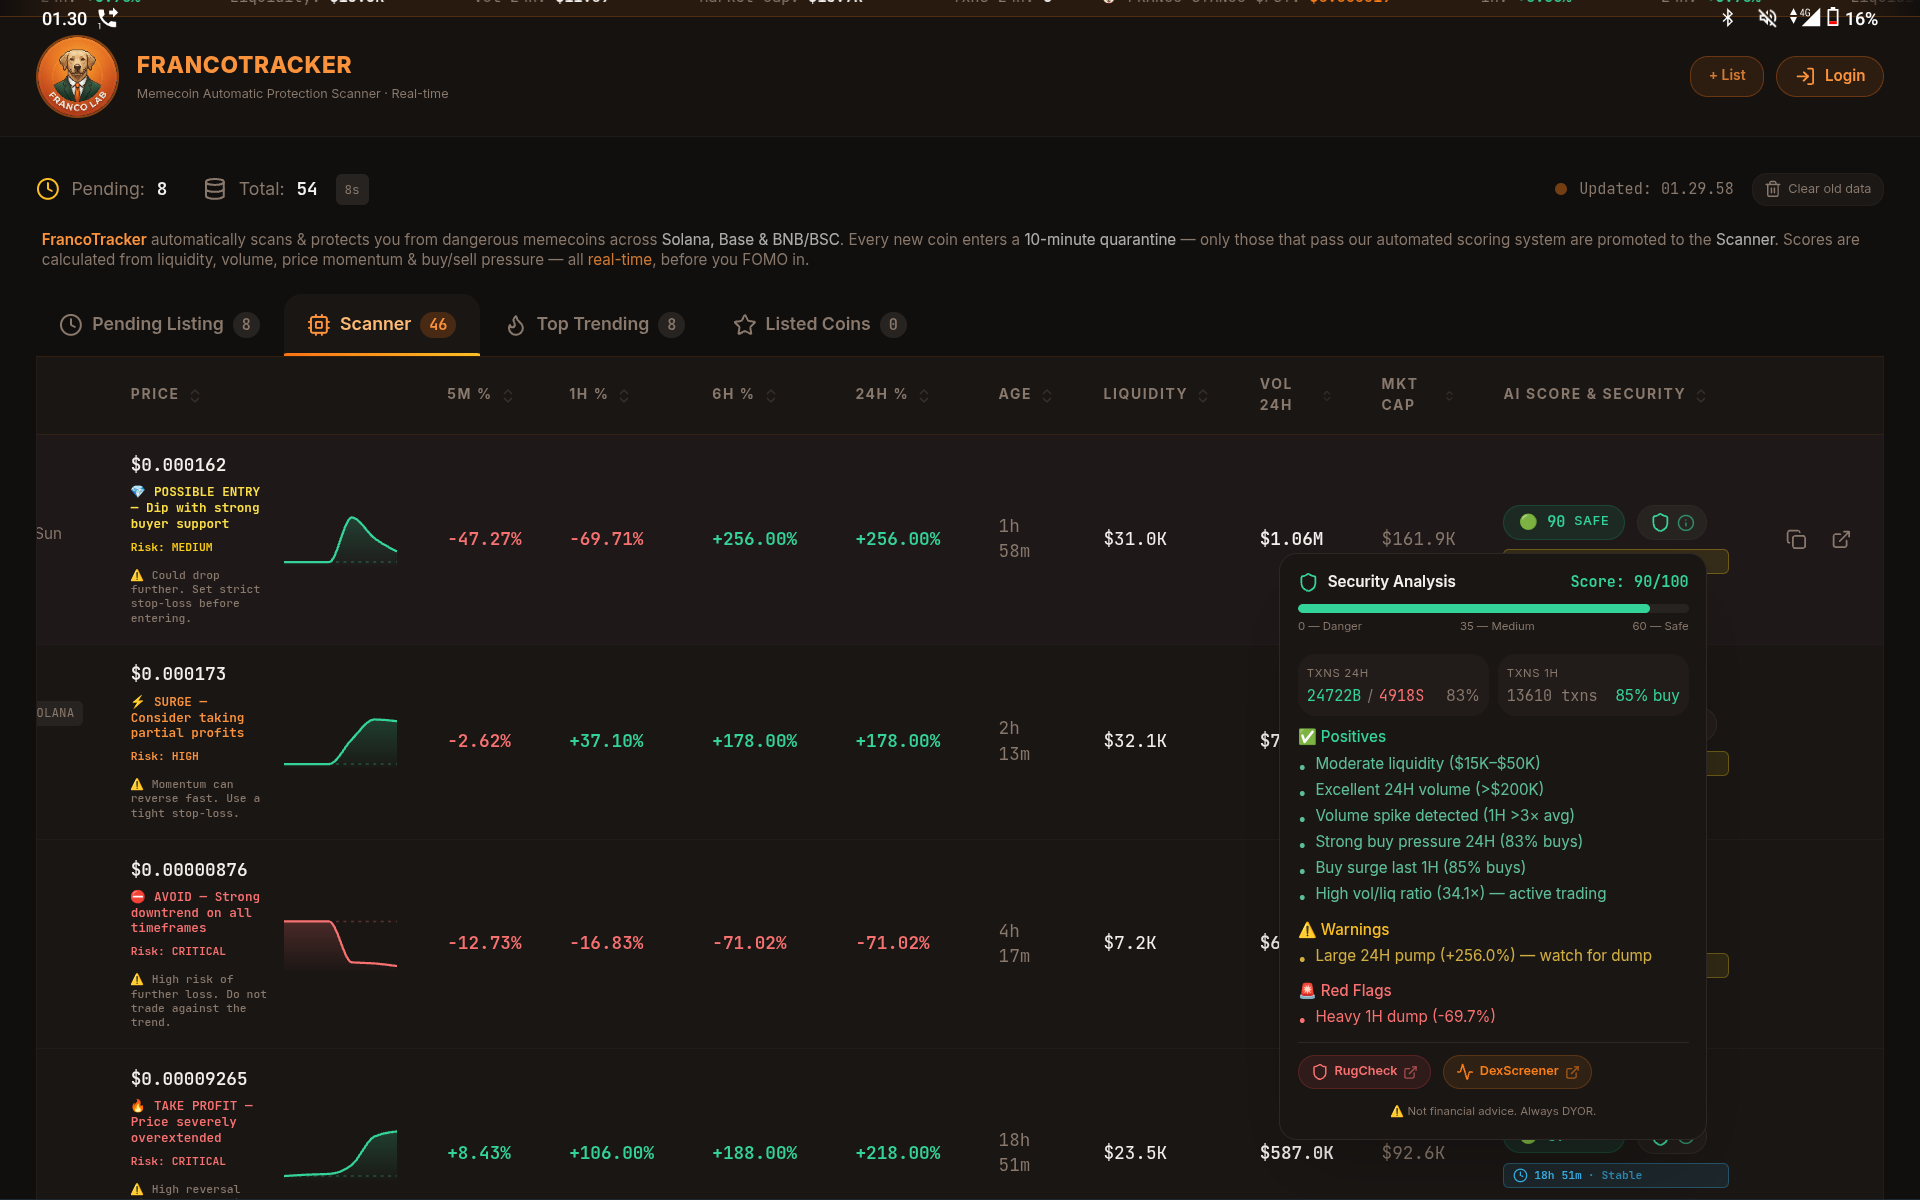Toggle shield security info icon
Screen dimensions: 1920x1200
click(1672, 522)
